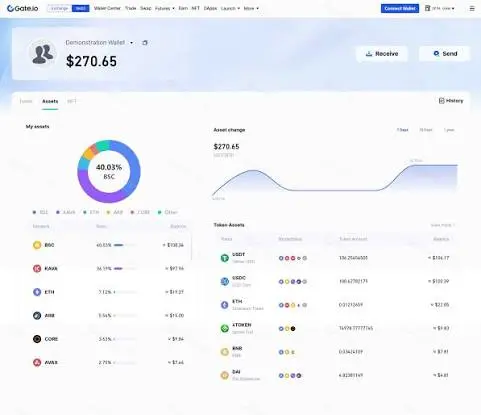Open Trade in navigation
Screen dimensions: 481x415
pyautogui.click(x=130, y=8)
